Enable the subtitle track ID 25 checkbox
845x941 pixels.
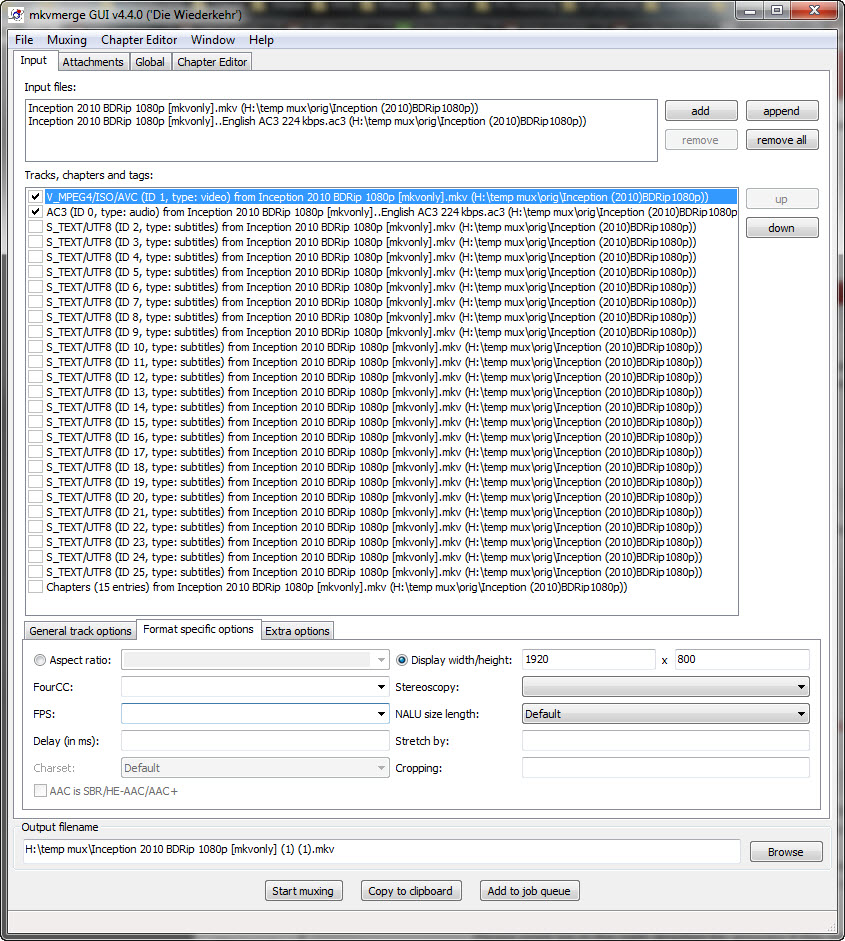point(35,572)
